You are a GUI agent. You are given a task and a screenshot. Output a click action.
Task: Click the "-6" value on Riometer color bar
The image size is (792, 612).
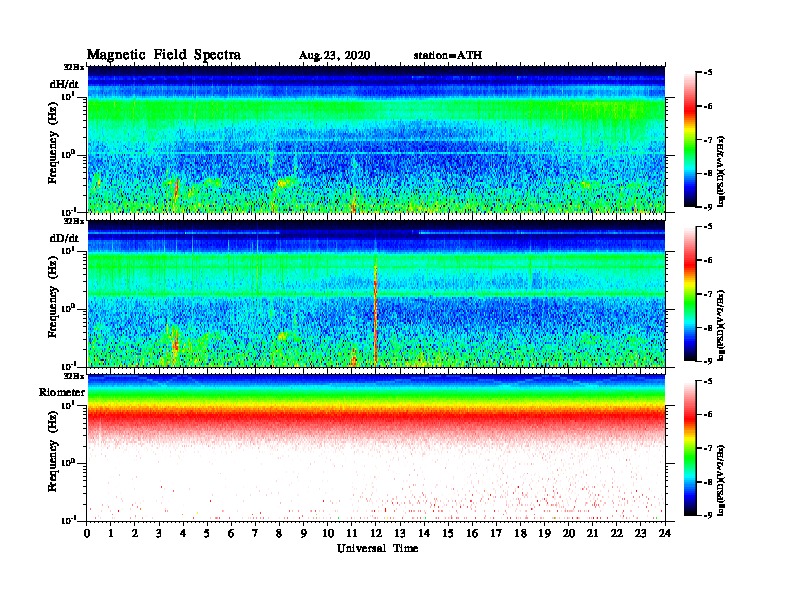[708, 414]
